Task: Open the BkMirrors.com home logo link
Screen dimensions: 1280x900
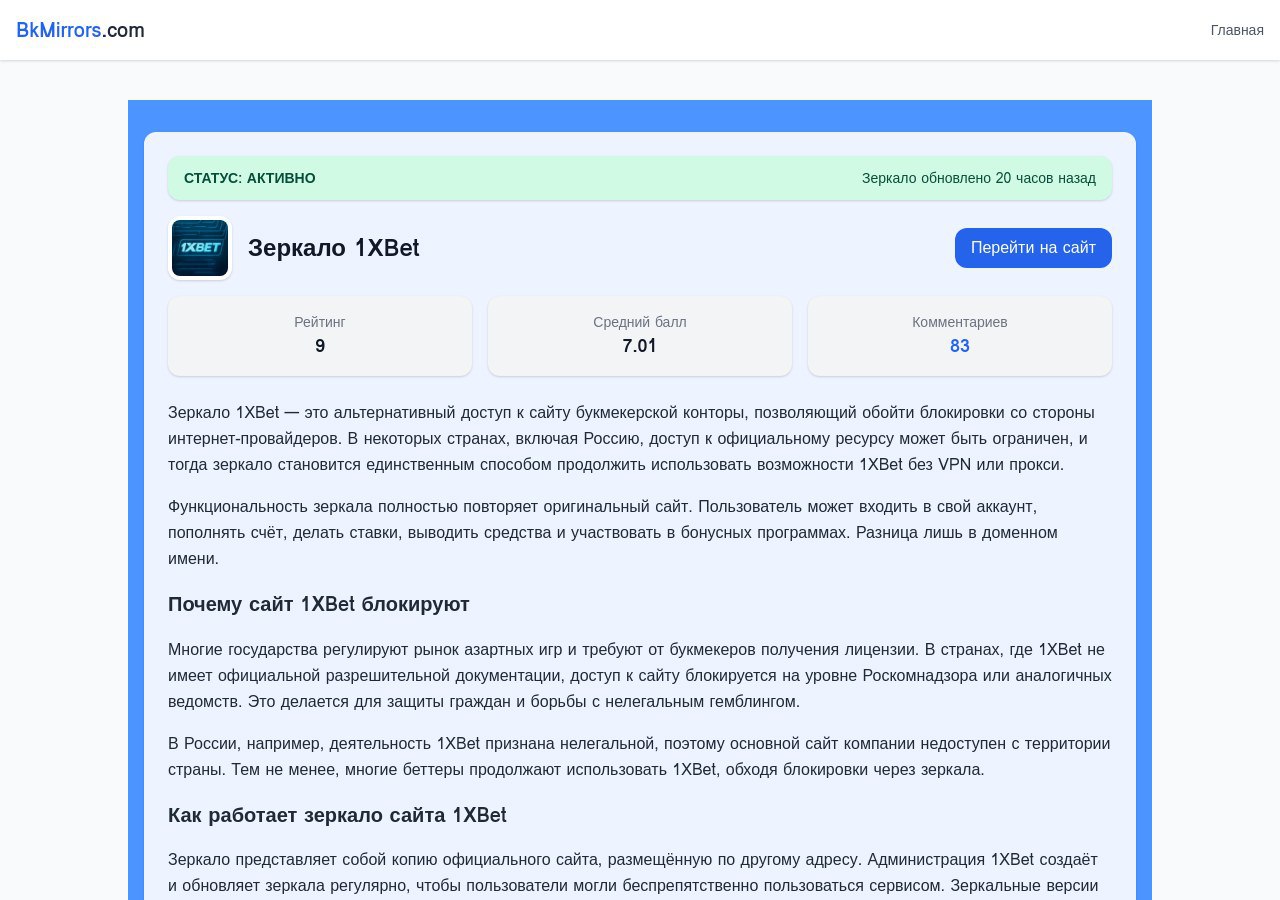Action: (x=80, y=30)
